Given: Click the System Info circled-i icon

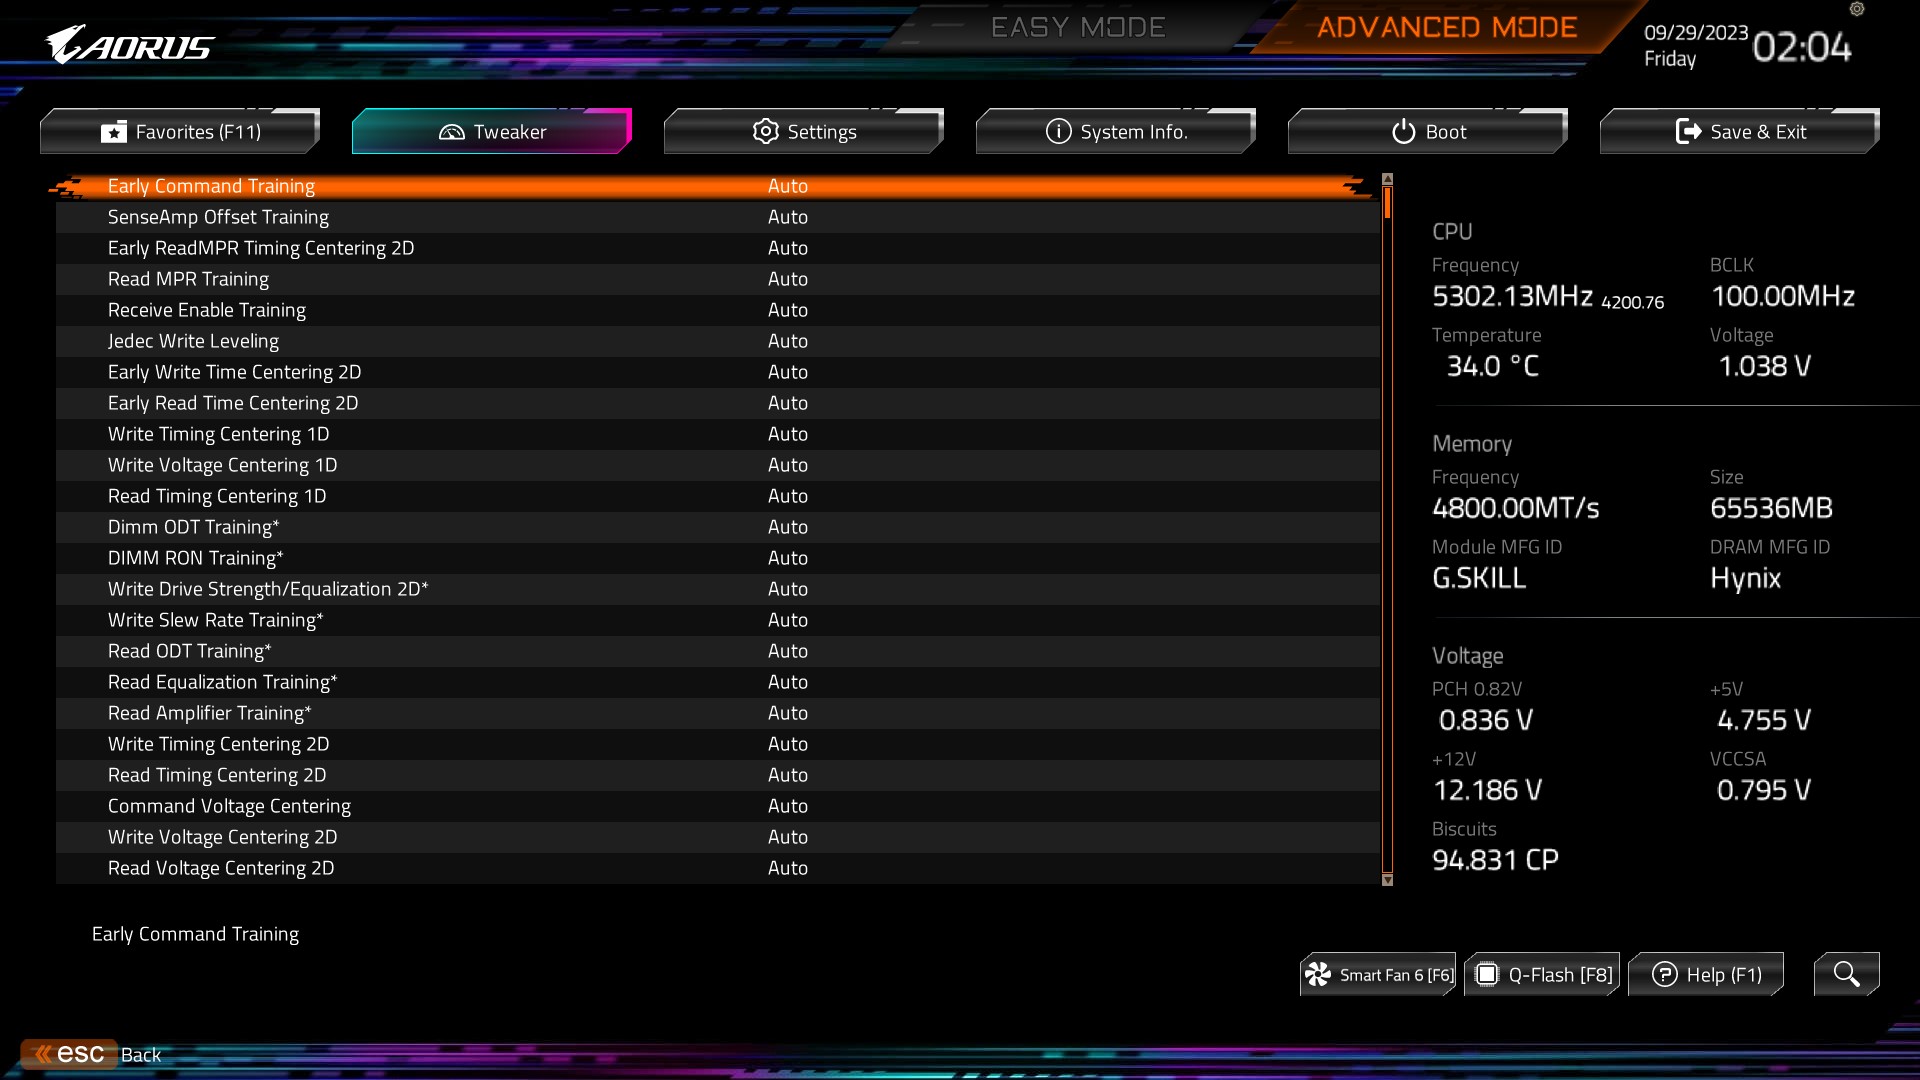Looking at the screenshot, I should coord(1058,131).
